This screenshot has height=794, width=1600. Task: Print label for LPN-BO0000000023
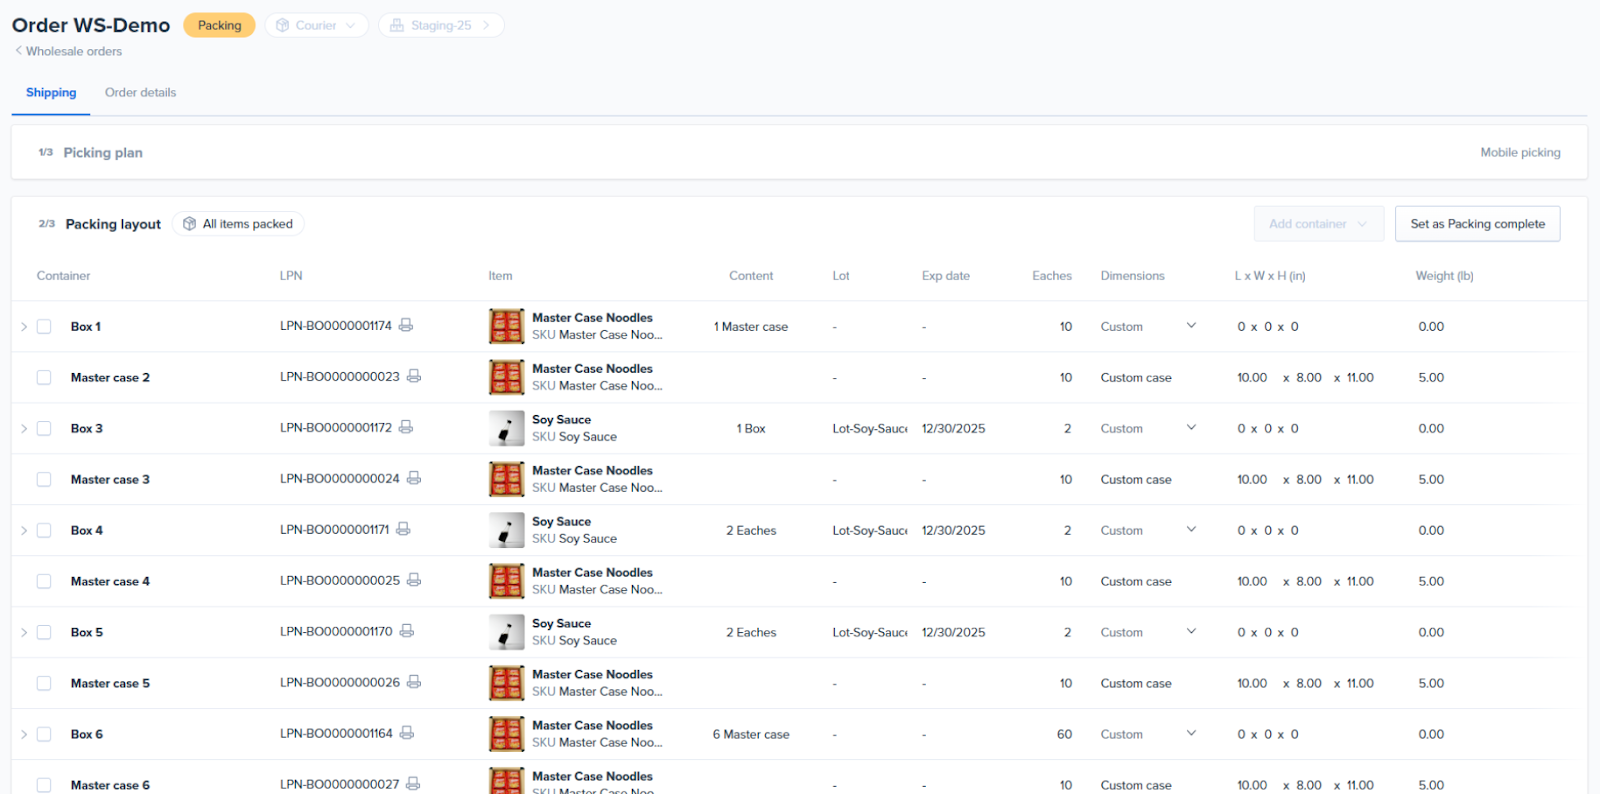click(414, 376)
